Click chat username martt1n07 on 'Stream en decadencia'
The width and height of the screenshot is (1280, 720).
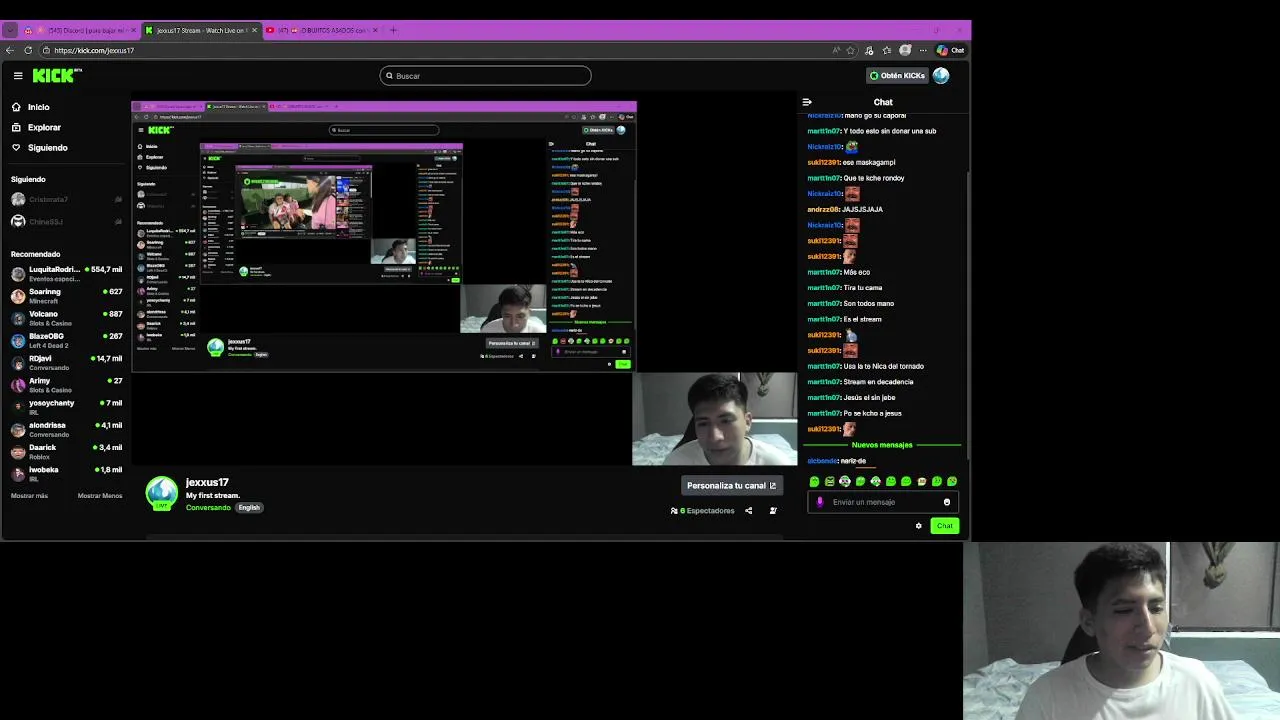[824, 382]
